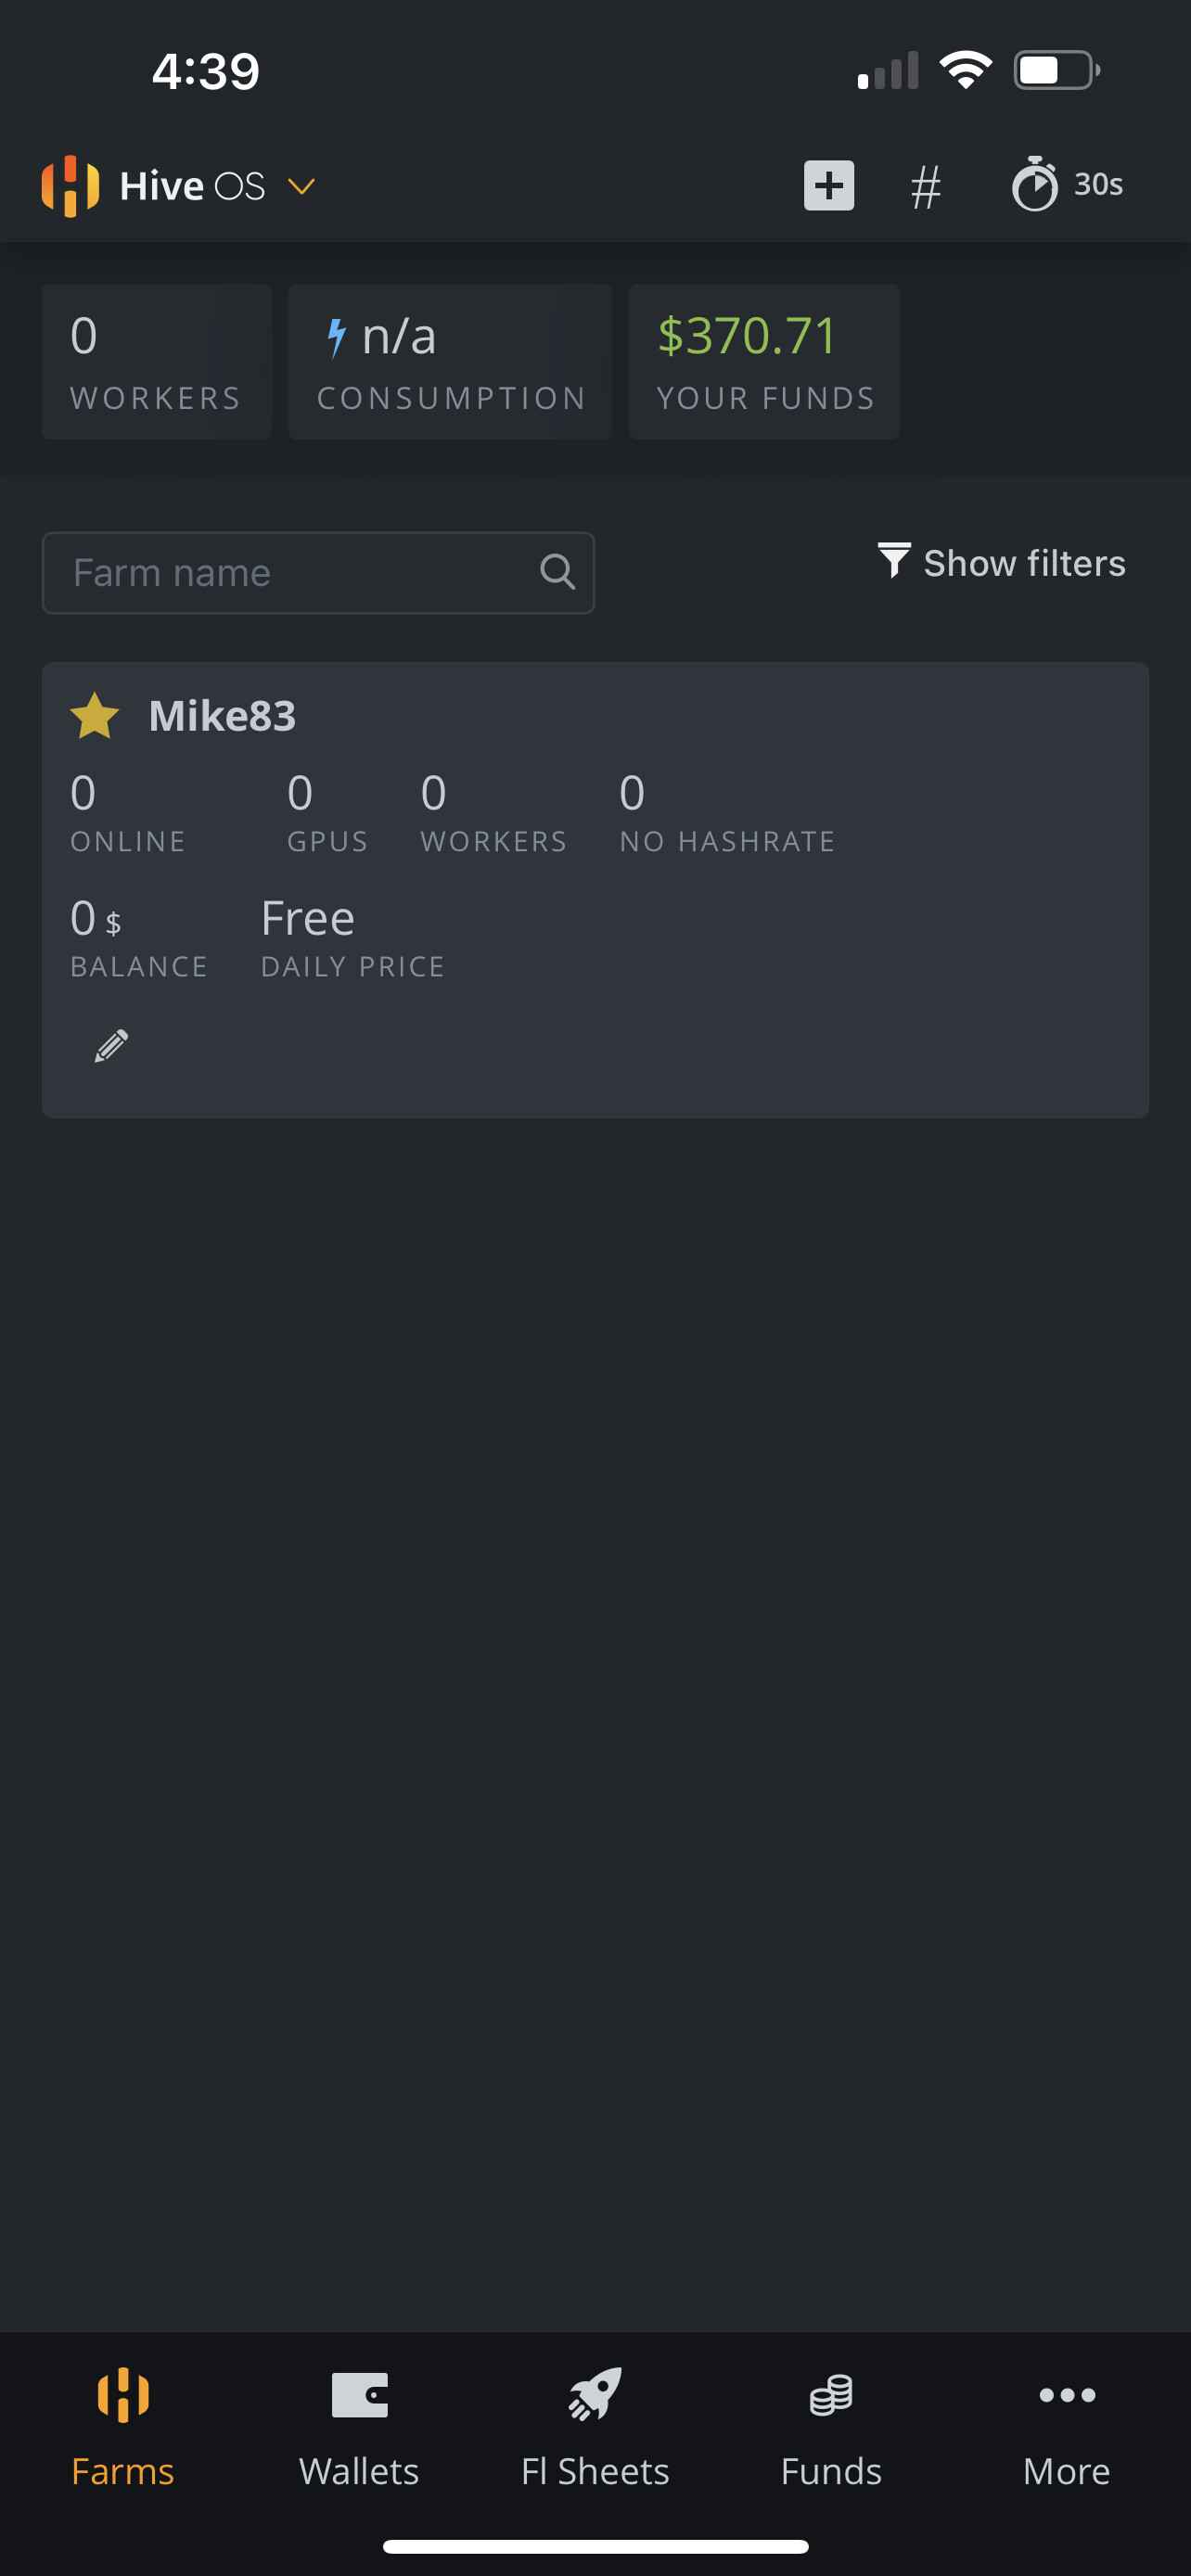1191x2576 pixels.
Task: Tap the pencil edit icon for Mike83
Action: [x=111, y=1046]
